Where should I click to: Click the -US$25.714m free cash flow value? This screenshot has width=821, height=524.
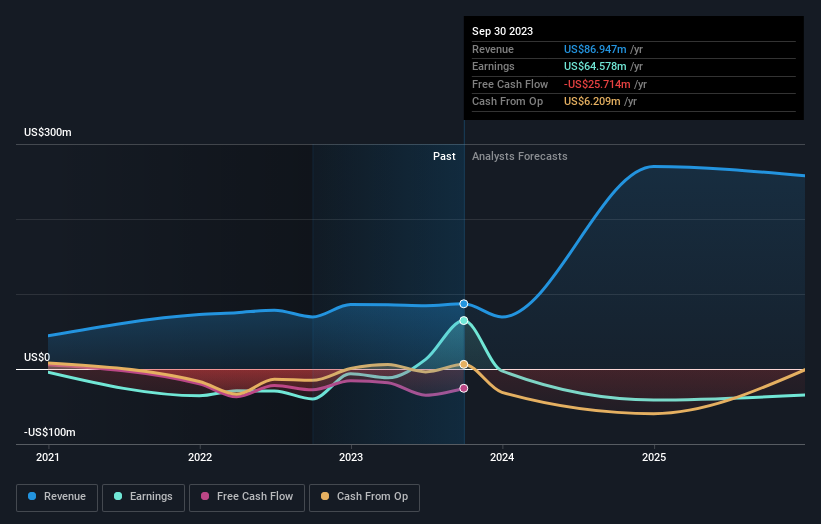597,84
